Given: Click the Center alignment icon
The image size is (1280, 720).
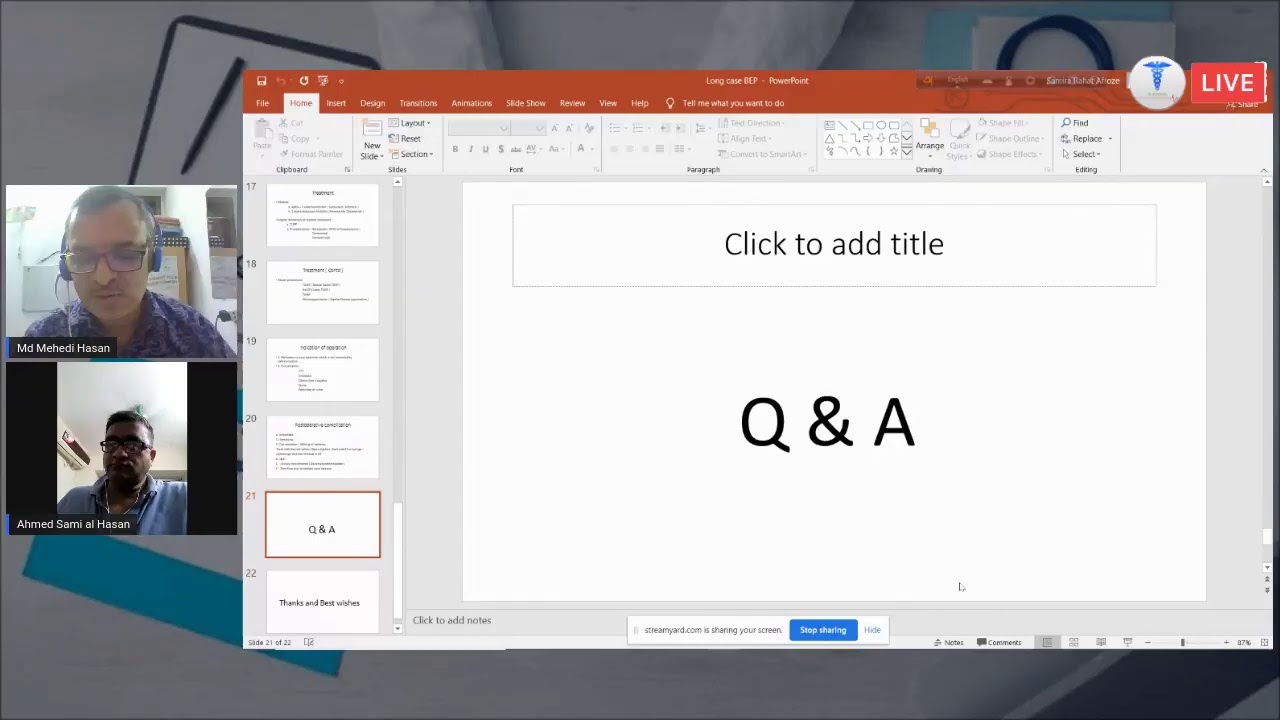Looking at the screenshot, I should pos(629,149).
